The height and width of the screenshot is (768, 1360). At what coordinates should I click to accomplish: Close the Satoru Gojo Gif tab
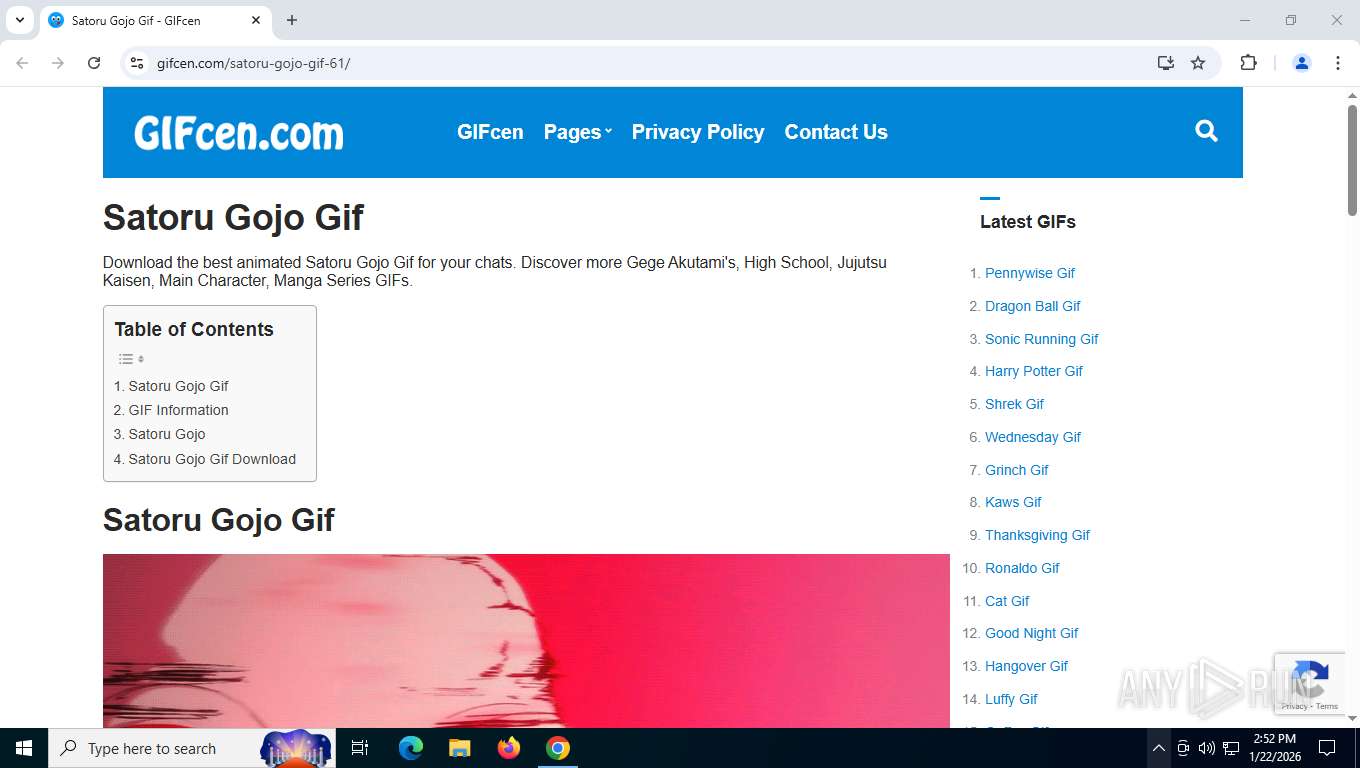[x=256, y=20]
